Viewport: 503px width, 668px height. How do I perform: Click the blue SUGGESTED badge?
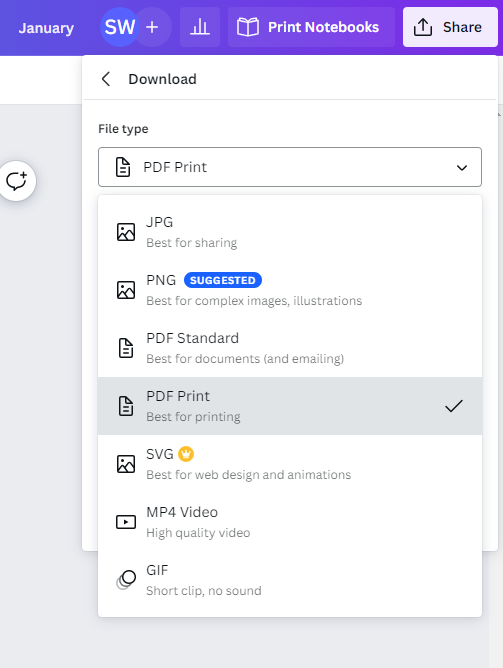point(223,280)
